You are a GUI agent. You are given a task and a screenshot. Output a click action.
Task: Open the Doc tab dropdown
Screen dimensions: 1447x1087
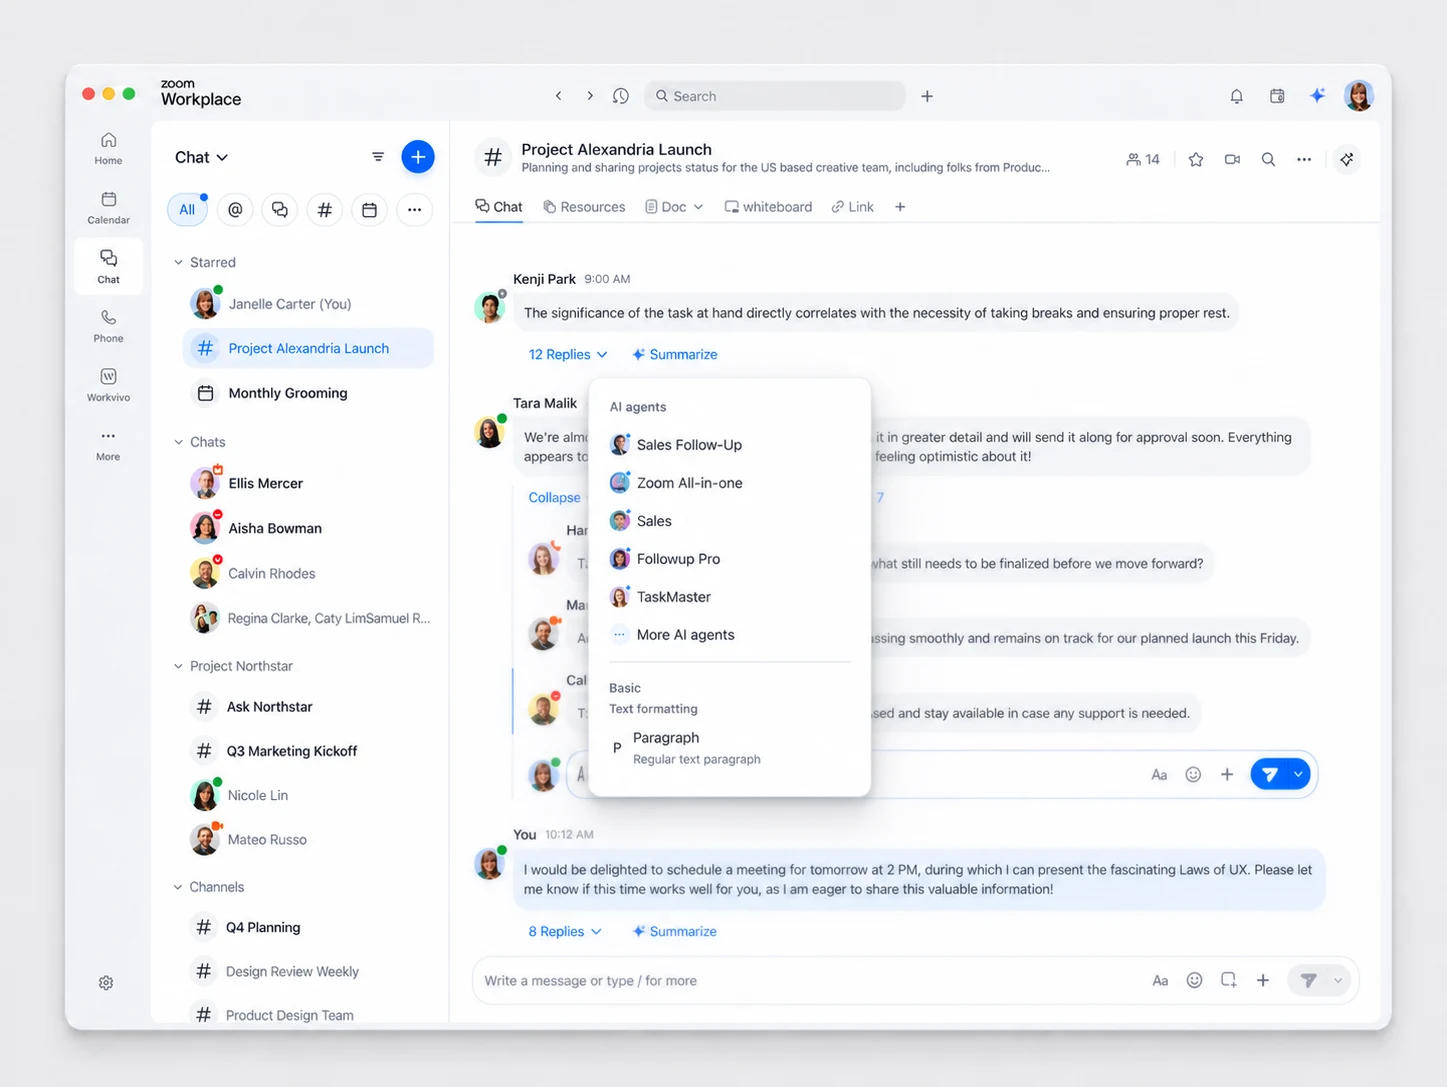click(x=698, y=207)
